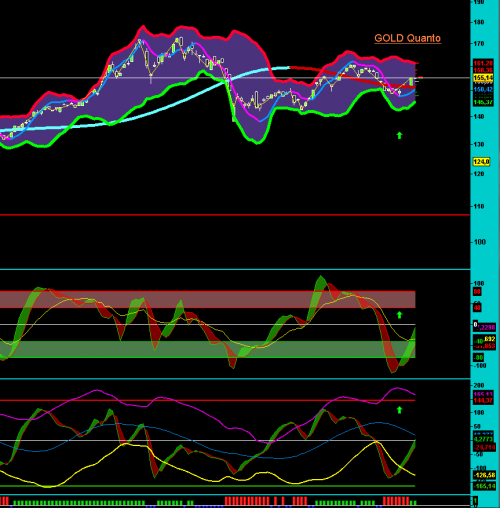The height and width of the screenshot is (508, 500).
Task: Click the blue moving average price label
Action: coord(483,89)
